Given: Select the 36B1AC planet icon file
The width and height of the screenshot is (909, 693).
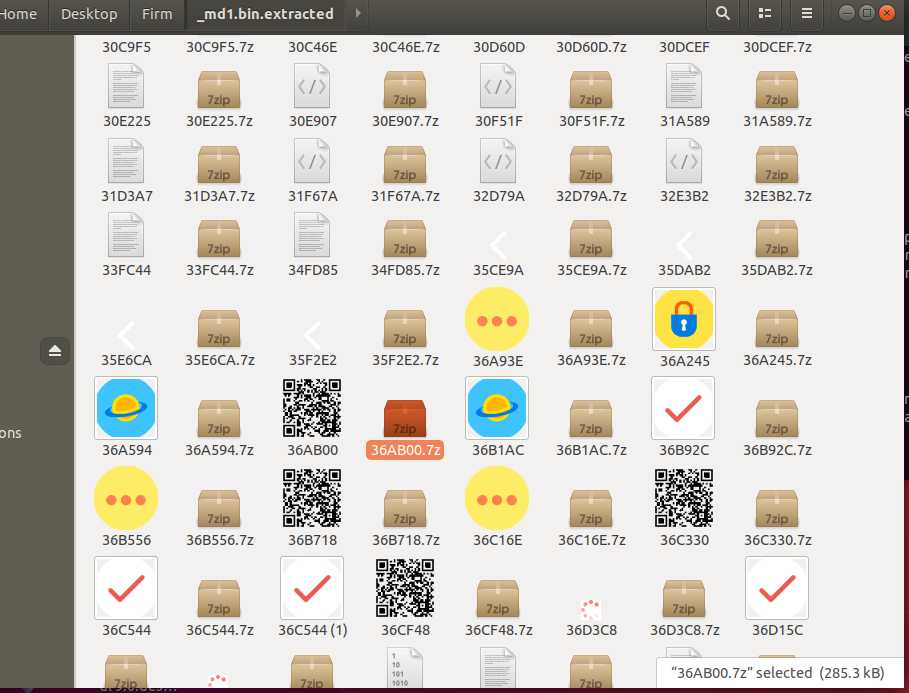Looking at the screenshot, I should point(497,408).
